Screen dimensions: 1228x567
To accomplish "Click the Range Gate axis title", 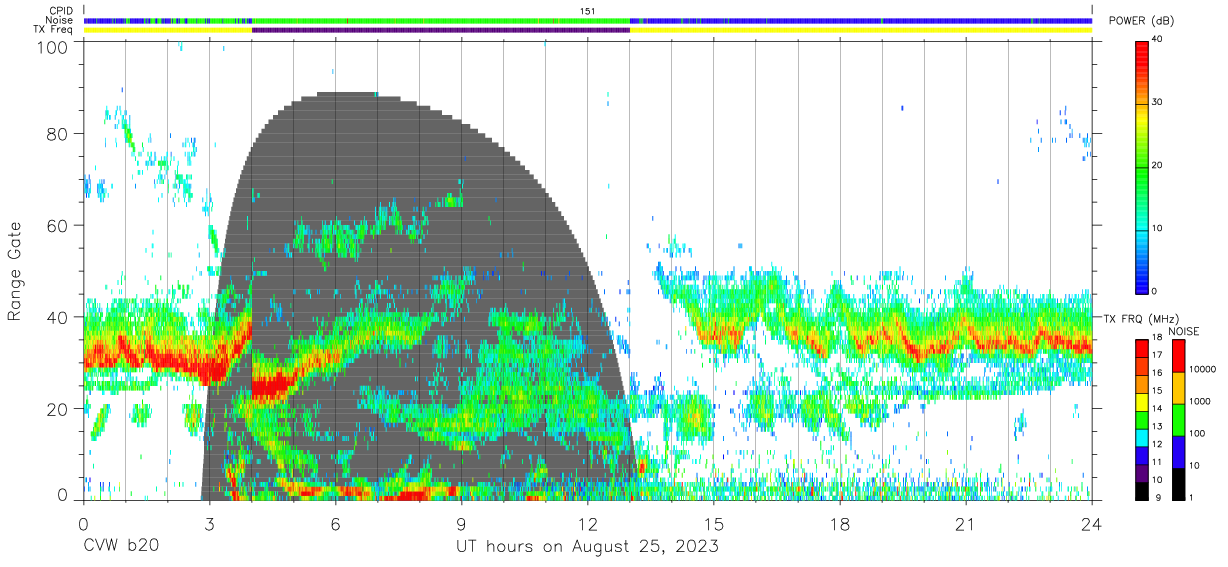I will pyautogui.click(x=16, y=272).
